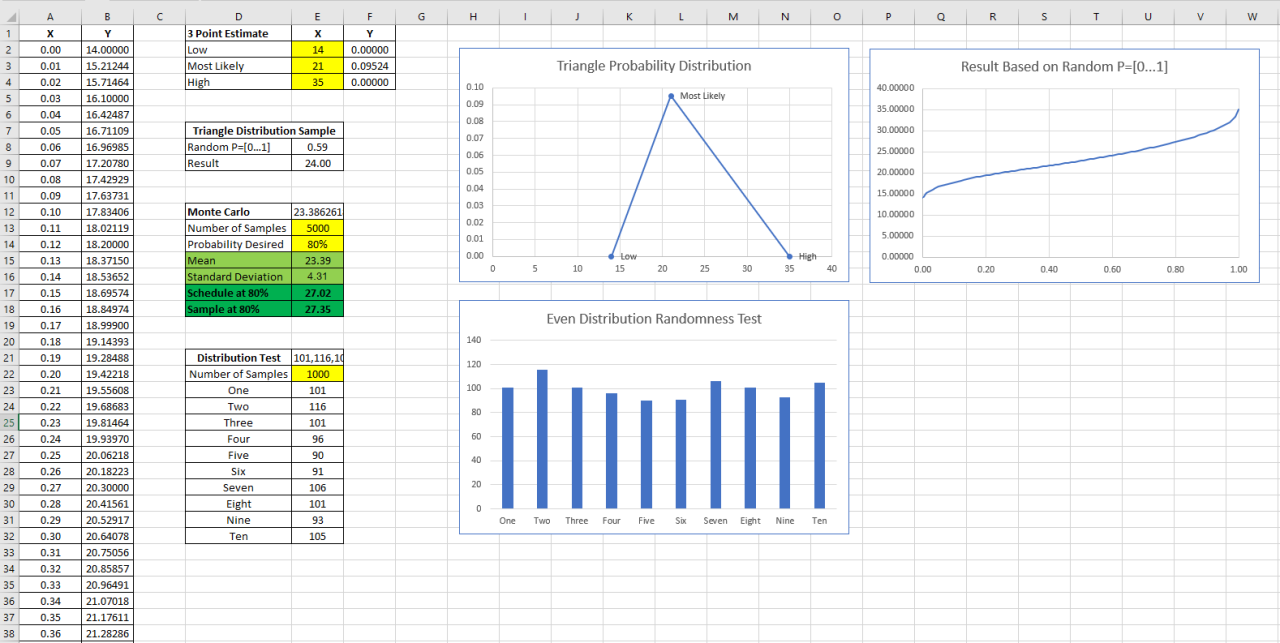
Task: Select the yellow High estimate cell showing 35
Action: 317,82
